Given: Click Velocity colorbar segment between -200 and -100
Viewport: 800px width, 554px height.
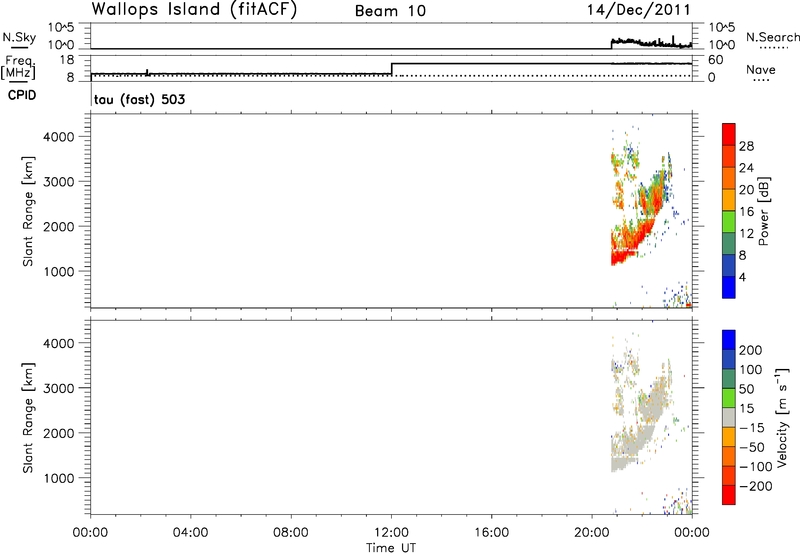Looking at the screenshot, I should [729, 475].
